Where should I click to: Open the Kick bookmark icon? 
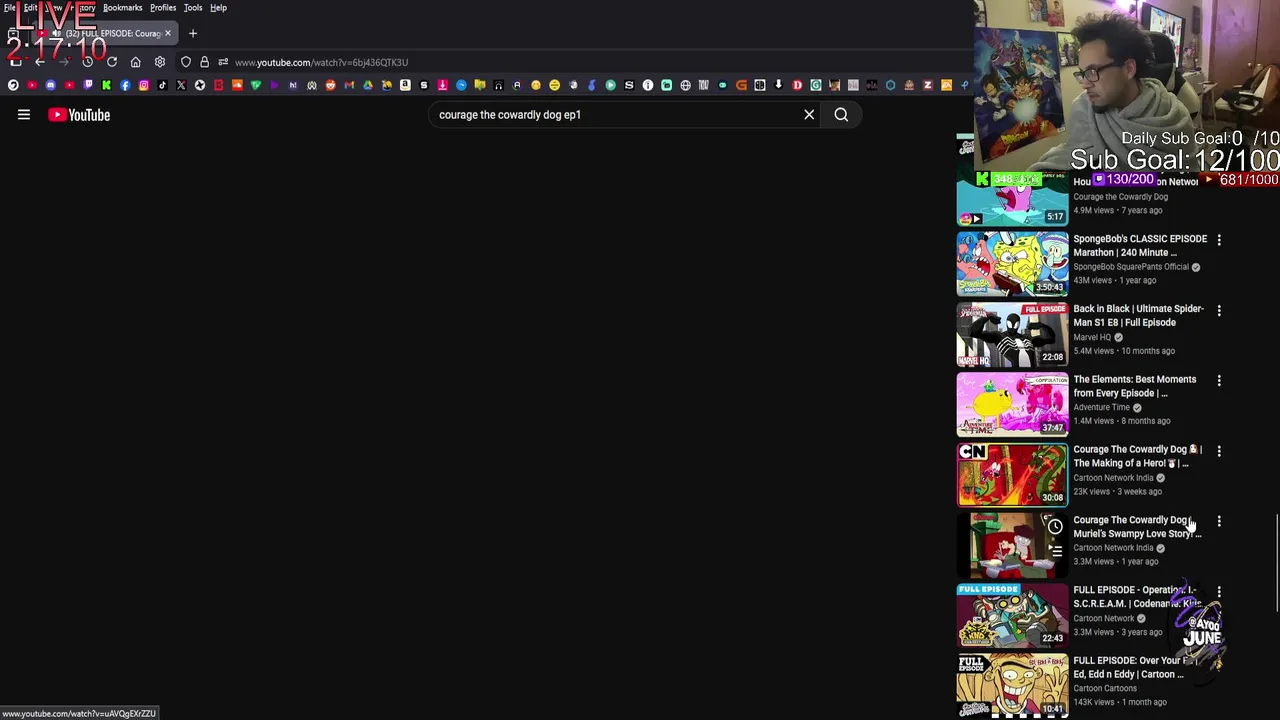pyautogui.click(x=106, y=85)
